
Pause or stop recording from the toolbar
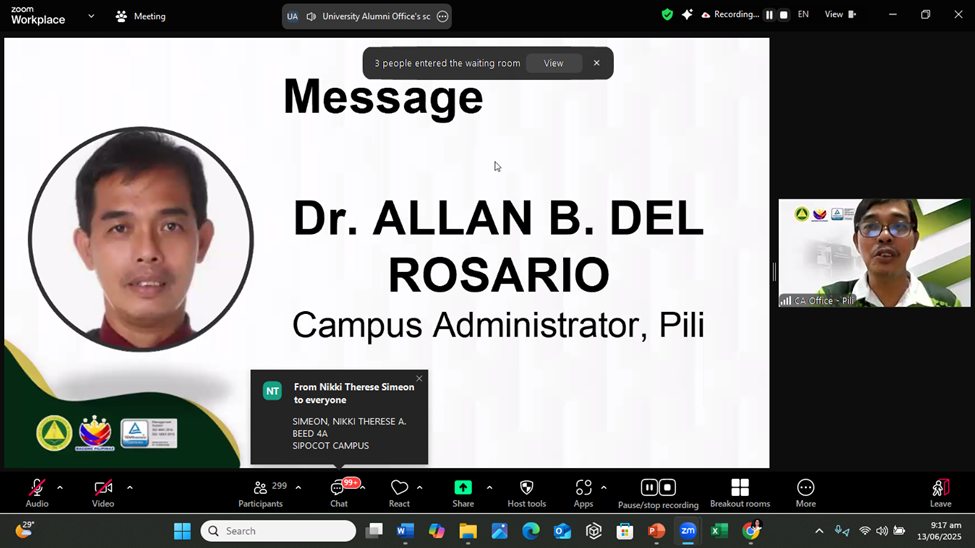coord(658,488)
